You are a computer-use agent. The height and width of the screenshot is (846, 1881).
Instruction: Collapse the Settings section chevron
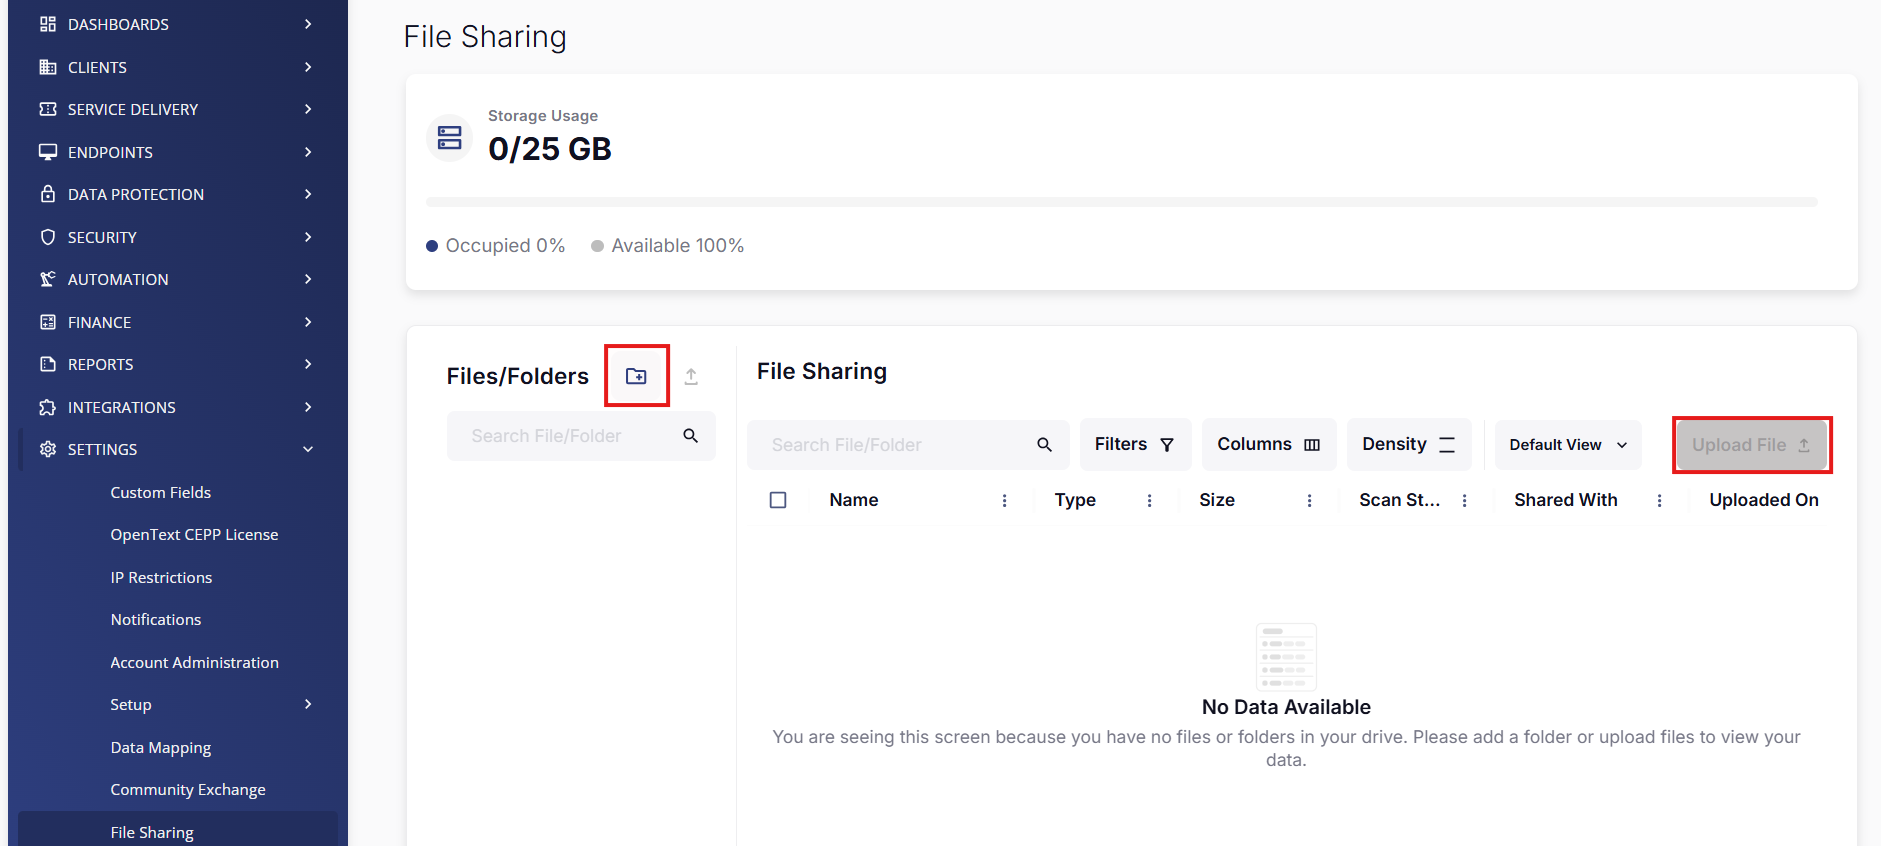pos(308,449)
